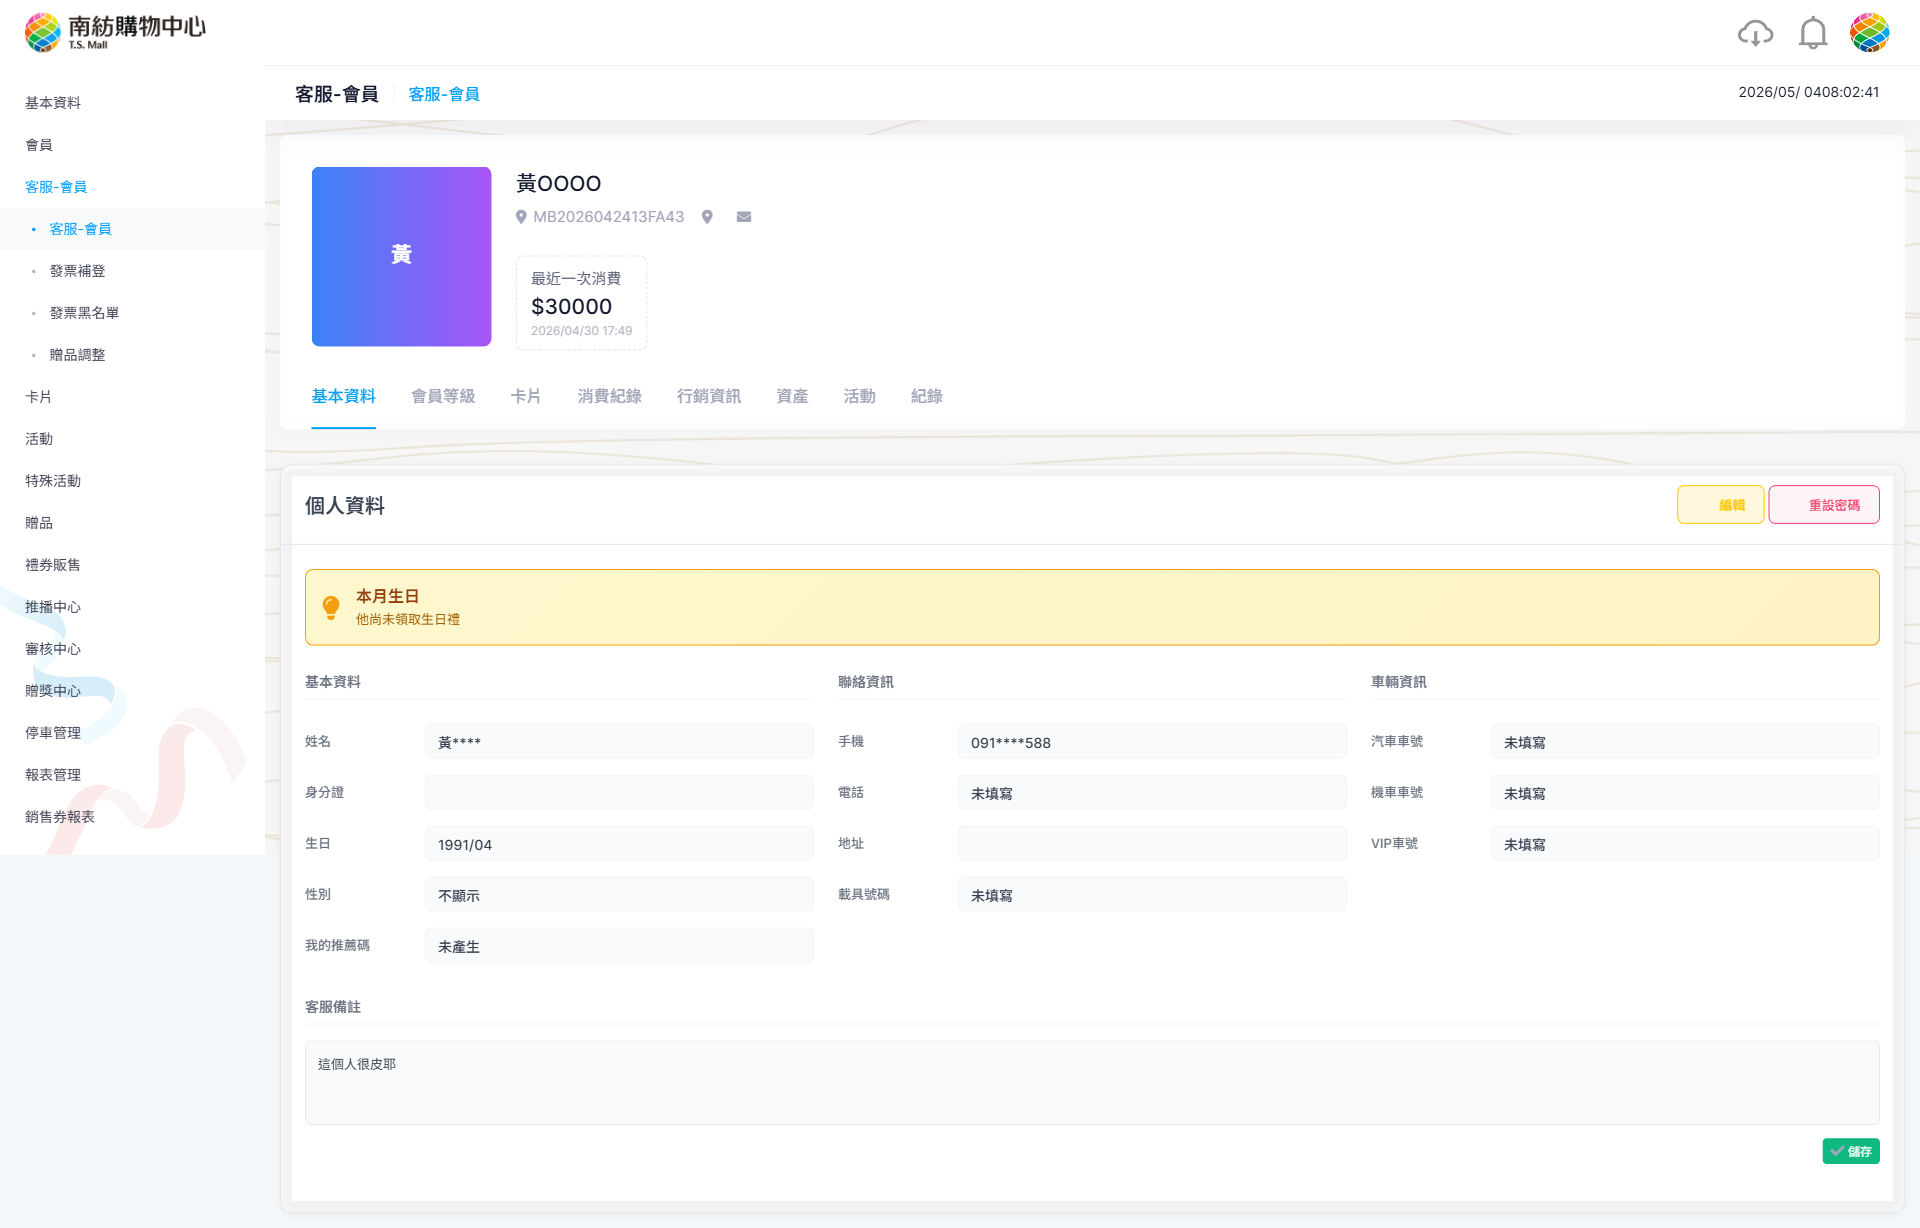
Task: Switch to the 會員等級 tab
Action: pyautogui.click(x=443, y=397)
